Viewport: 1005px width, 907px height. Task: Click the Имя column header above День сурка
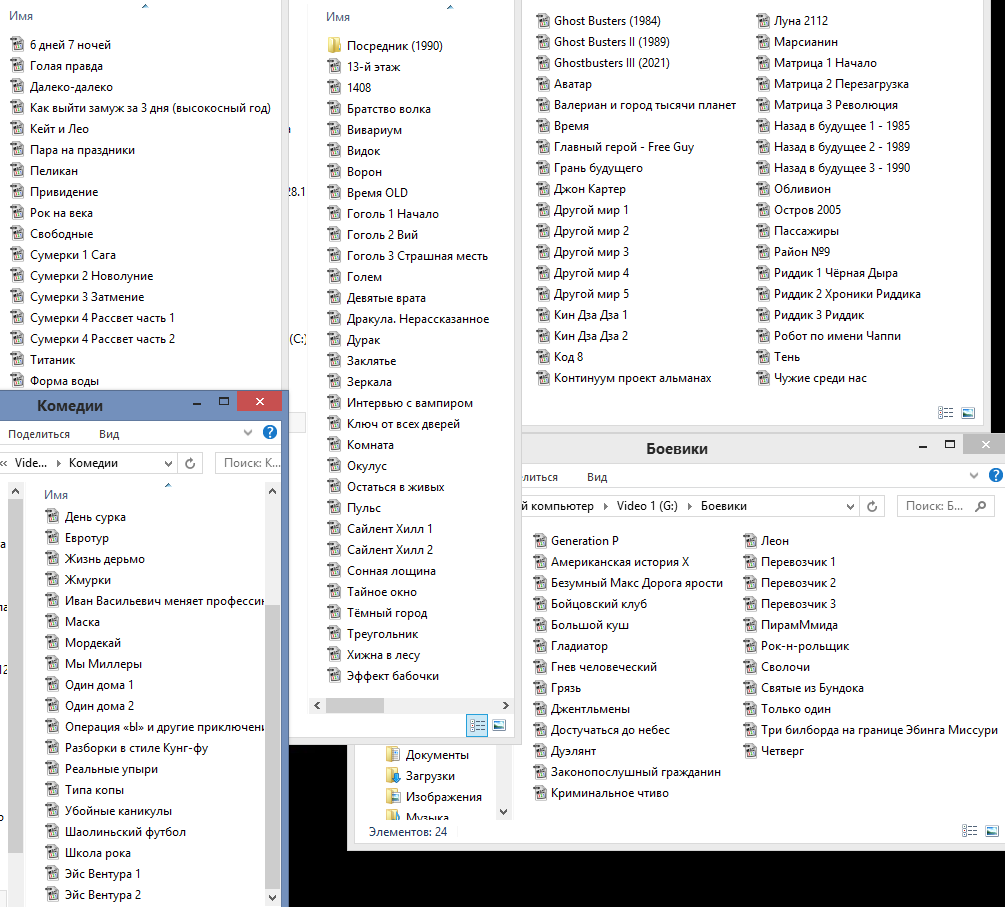click(x=56, y=495)
